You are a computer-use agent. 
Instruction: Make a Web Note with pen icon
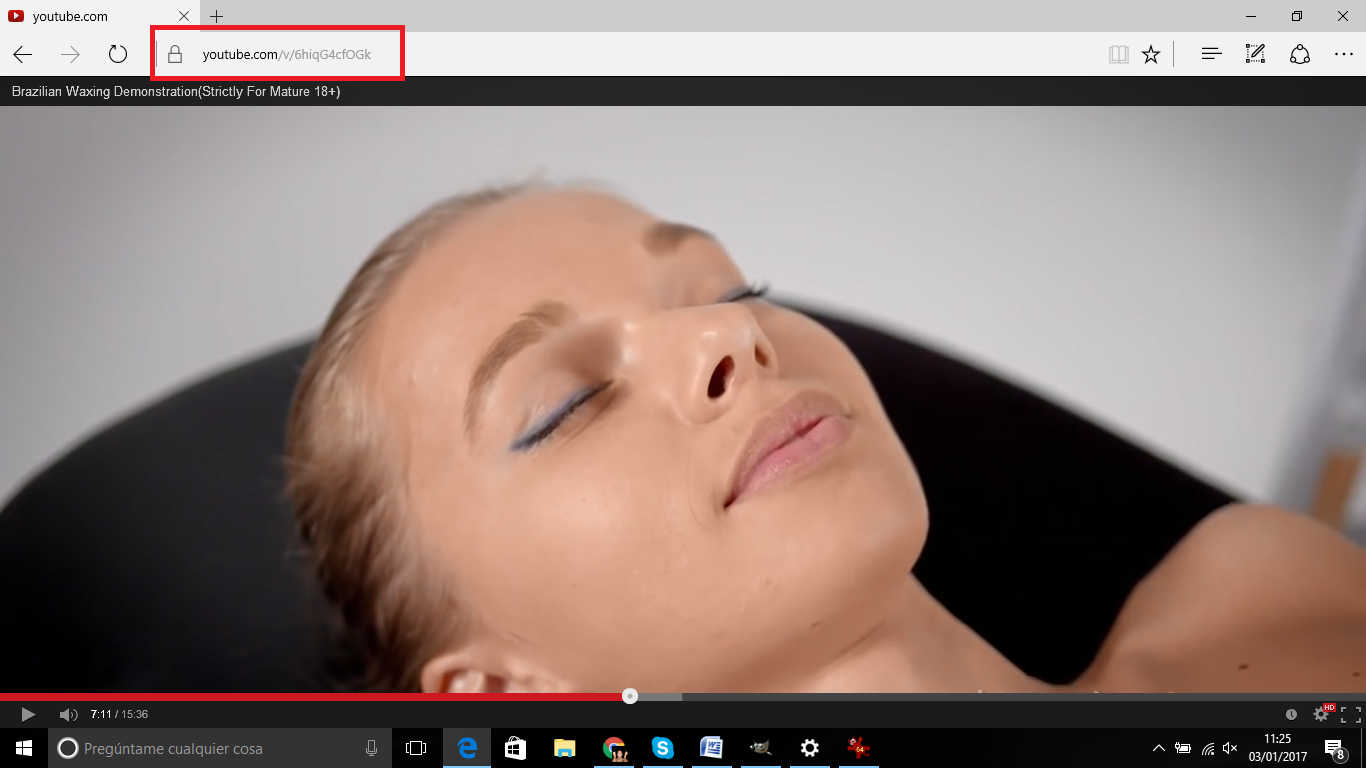pyautogui.click(x=1255, y=55)
